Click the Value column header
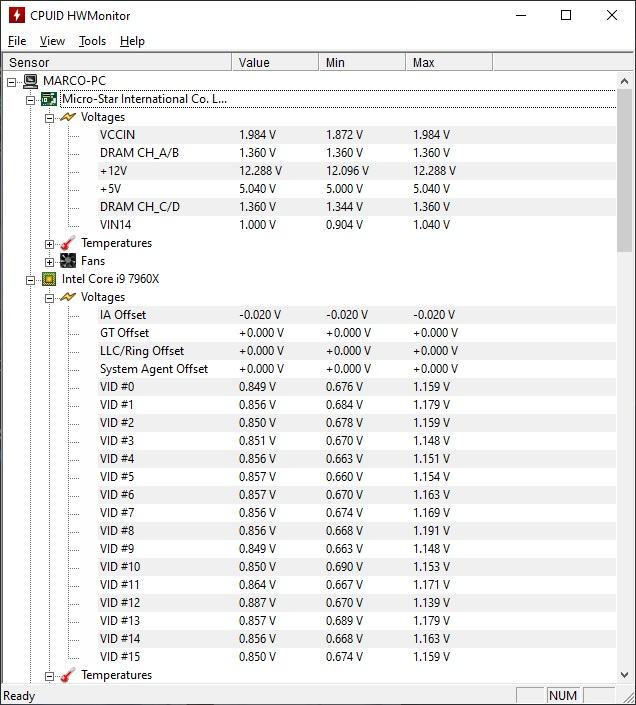Viewport: 636px width, 705px height. point(275,62)
